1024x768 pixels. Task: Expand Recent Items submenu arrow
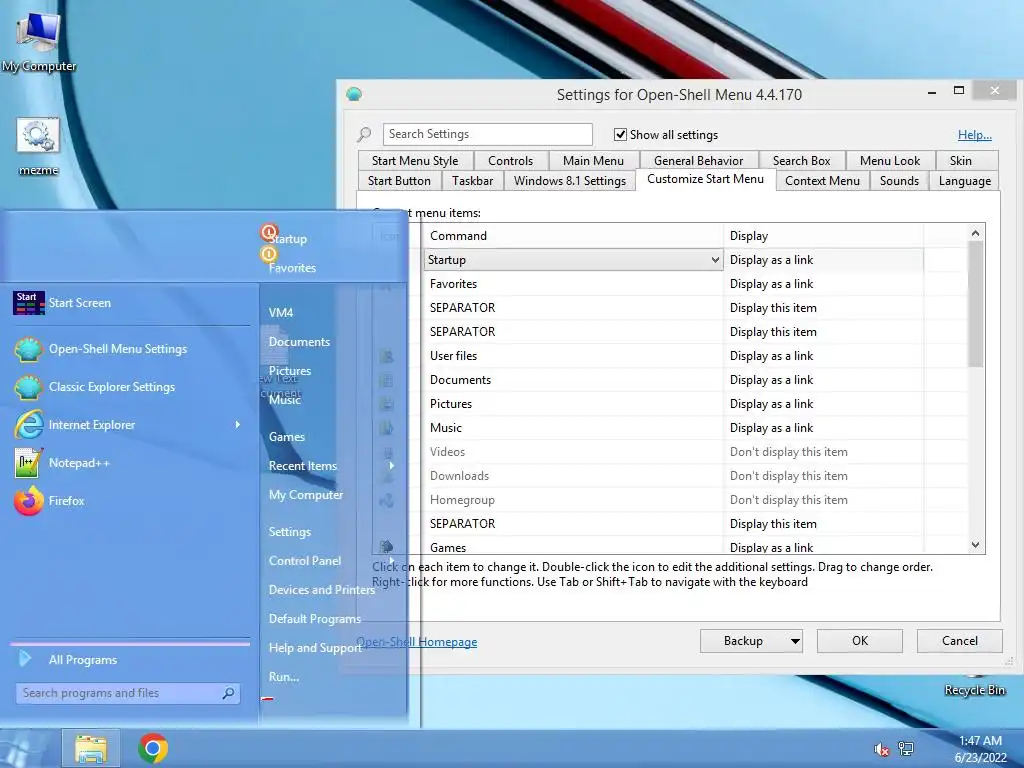tap(392, 466)
